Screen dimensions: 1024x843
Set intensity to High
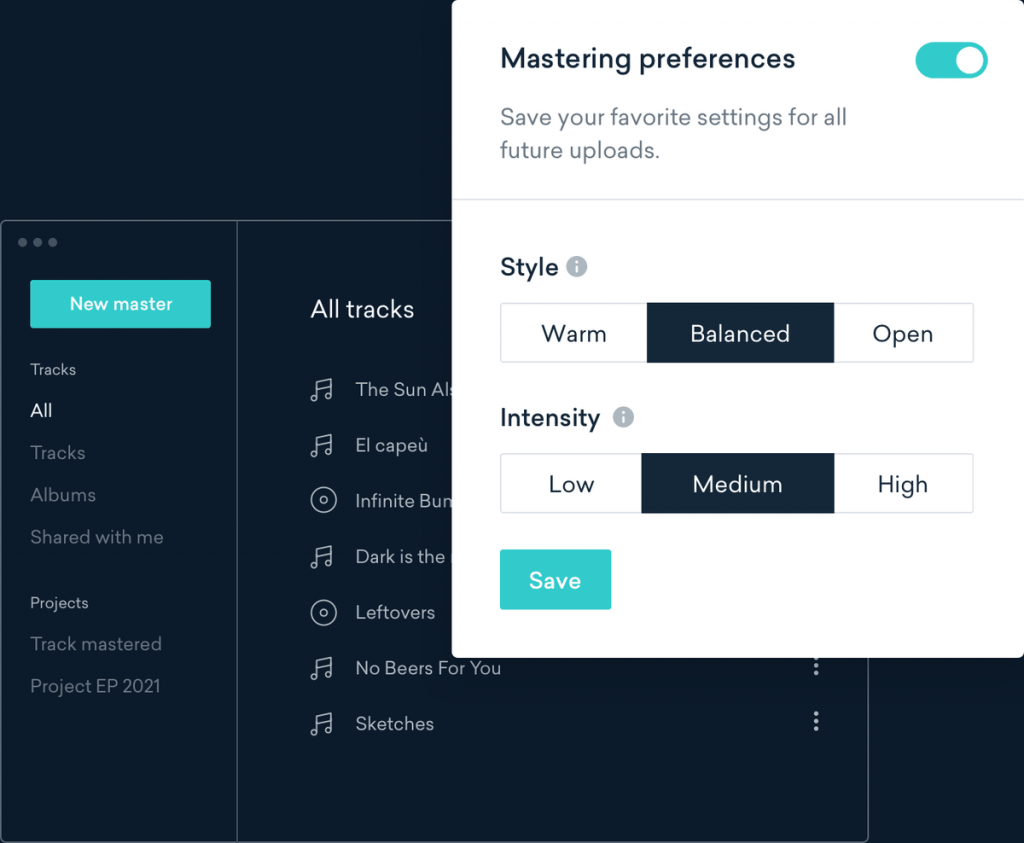pyautogui.click(x=902, y=484)
